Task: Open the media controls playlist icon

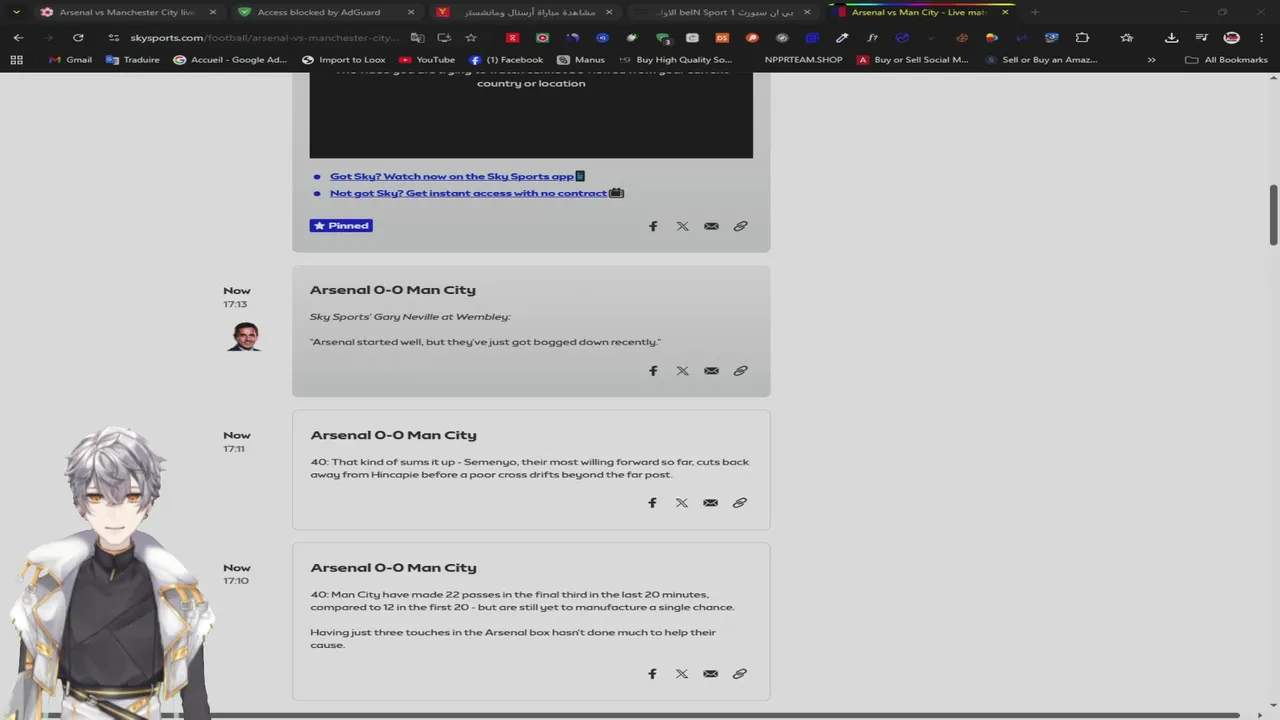Action: point(1202,38)
